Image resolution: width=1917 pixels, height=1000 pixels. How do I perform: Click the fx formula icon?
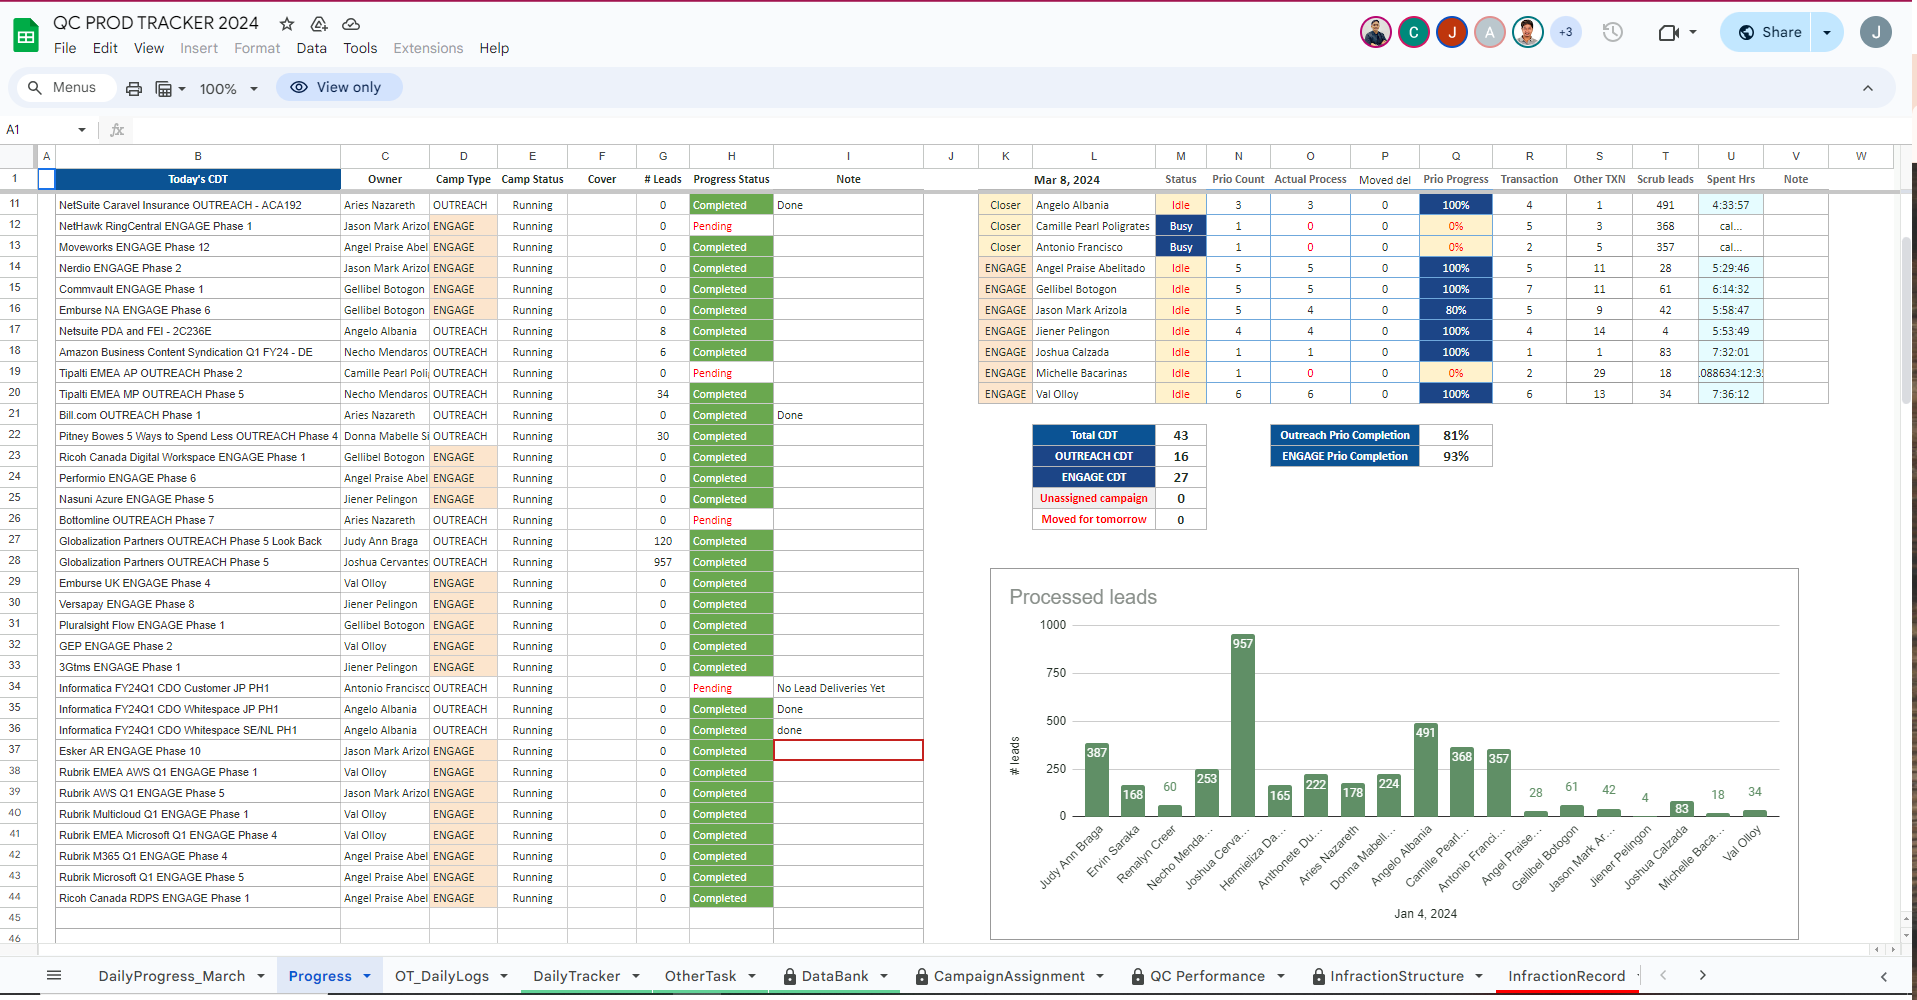[117, 130]
